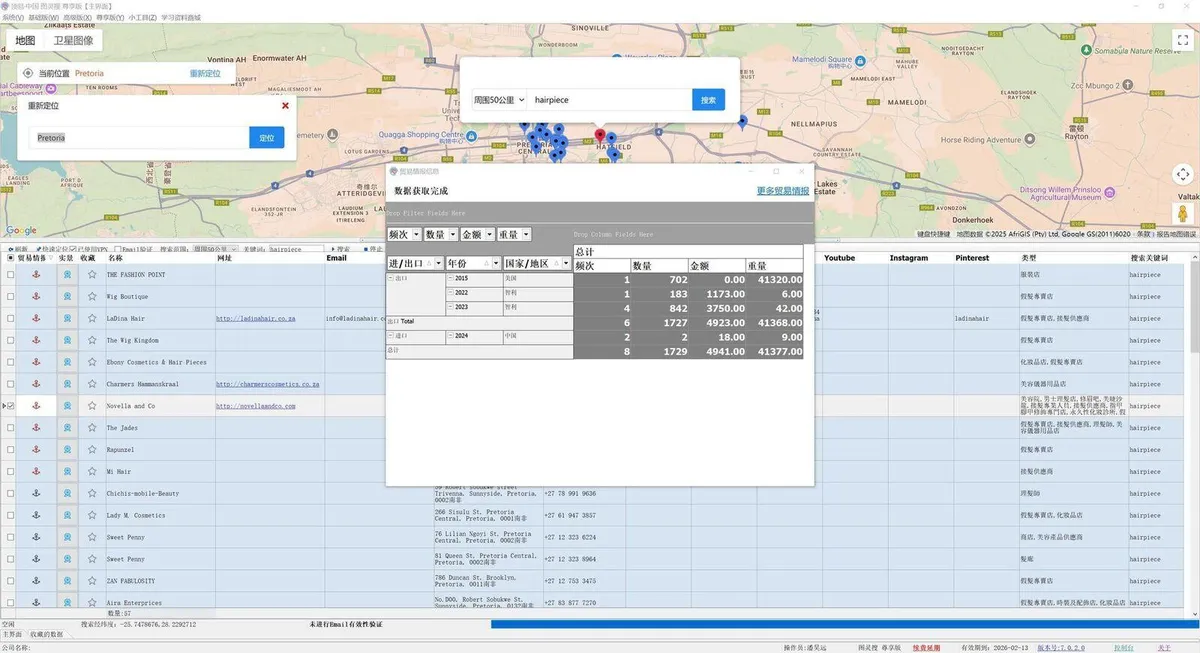Image resolution: width=1200 pixels, height=653 pixels.
Task: Close the relocate panel with red X
Action: click(285, 105)
